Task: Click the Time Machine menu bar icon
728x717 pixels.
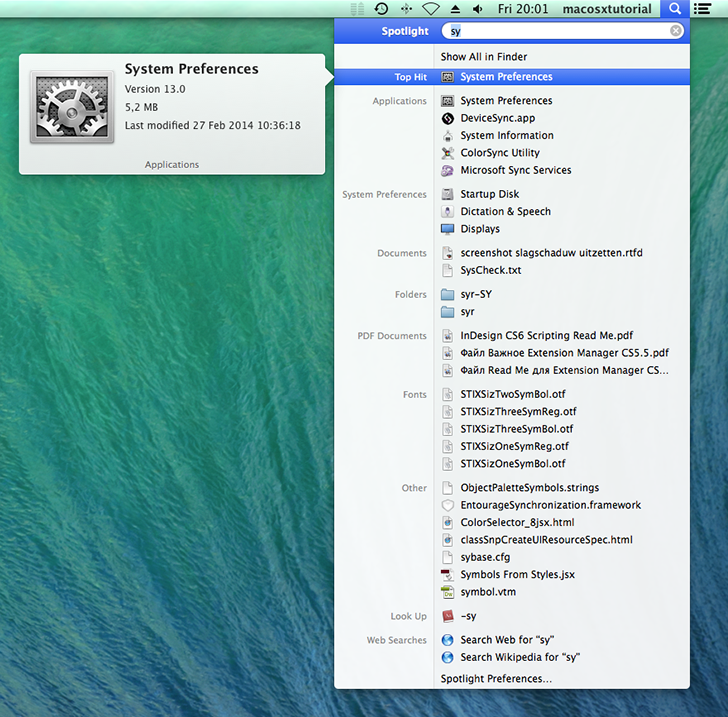Action: (x=381, y=9)
